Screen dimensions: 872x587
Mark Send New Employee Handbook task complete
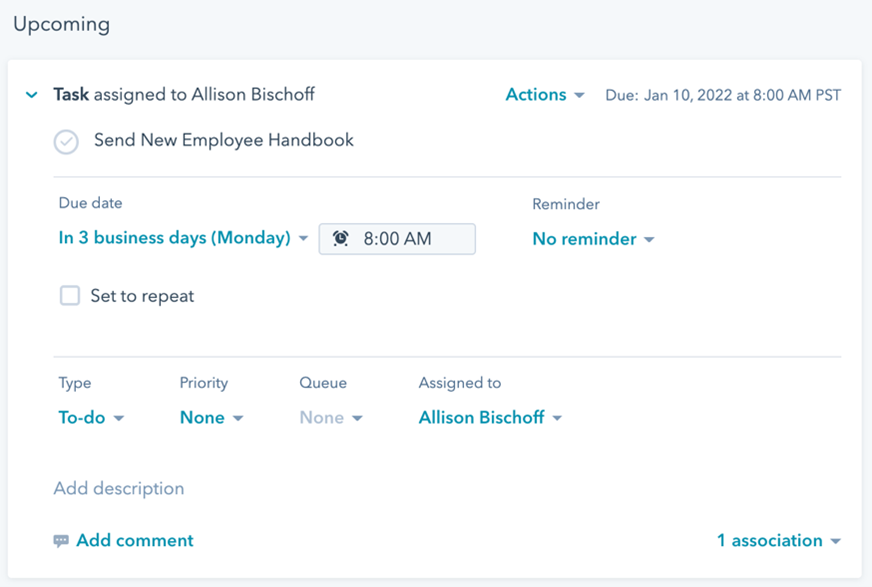click(66, 142)
